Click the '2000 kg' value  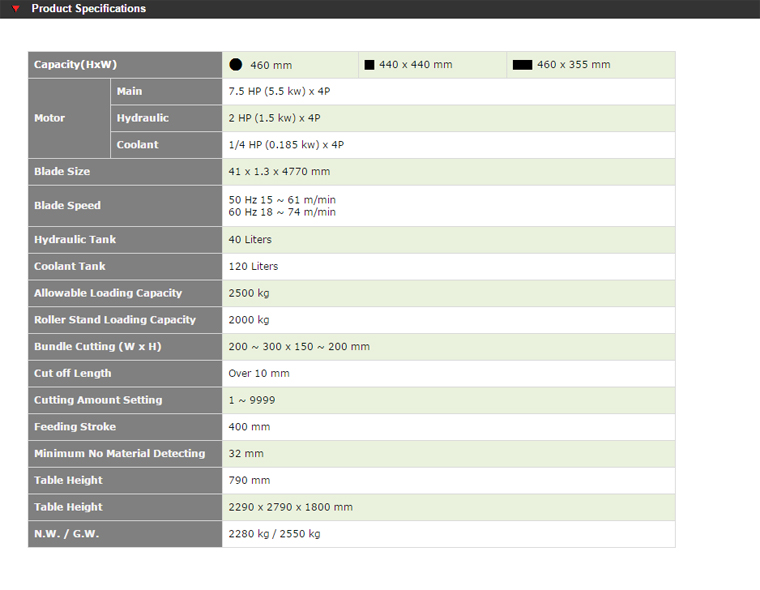(x=249, y=319)
